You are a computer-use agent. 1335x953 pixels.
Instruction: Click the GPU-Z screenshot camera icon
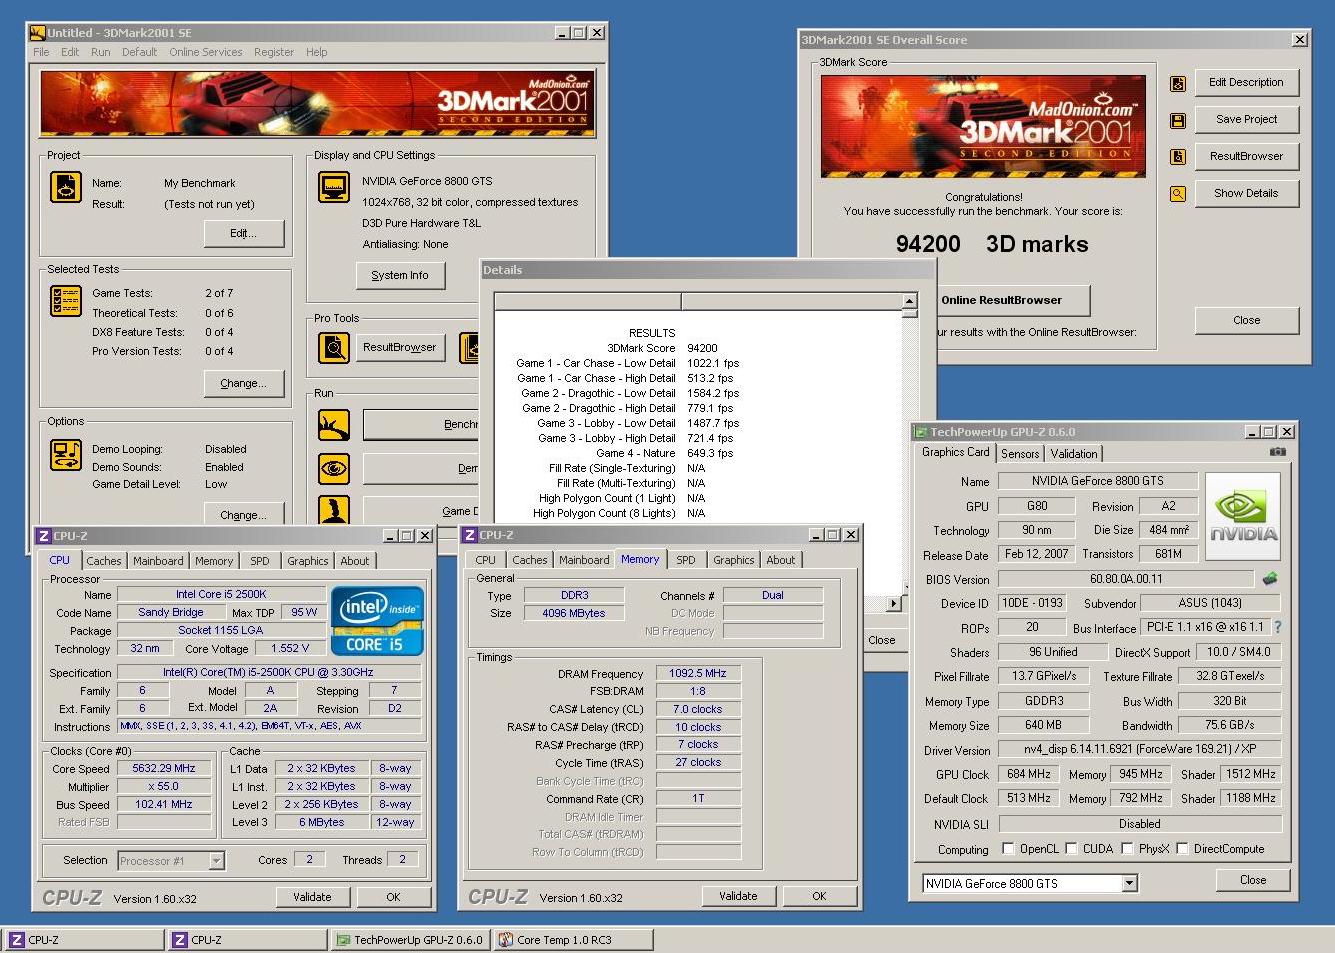point(1277,452)
